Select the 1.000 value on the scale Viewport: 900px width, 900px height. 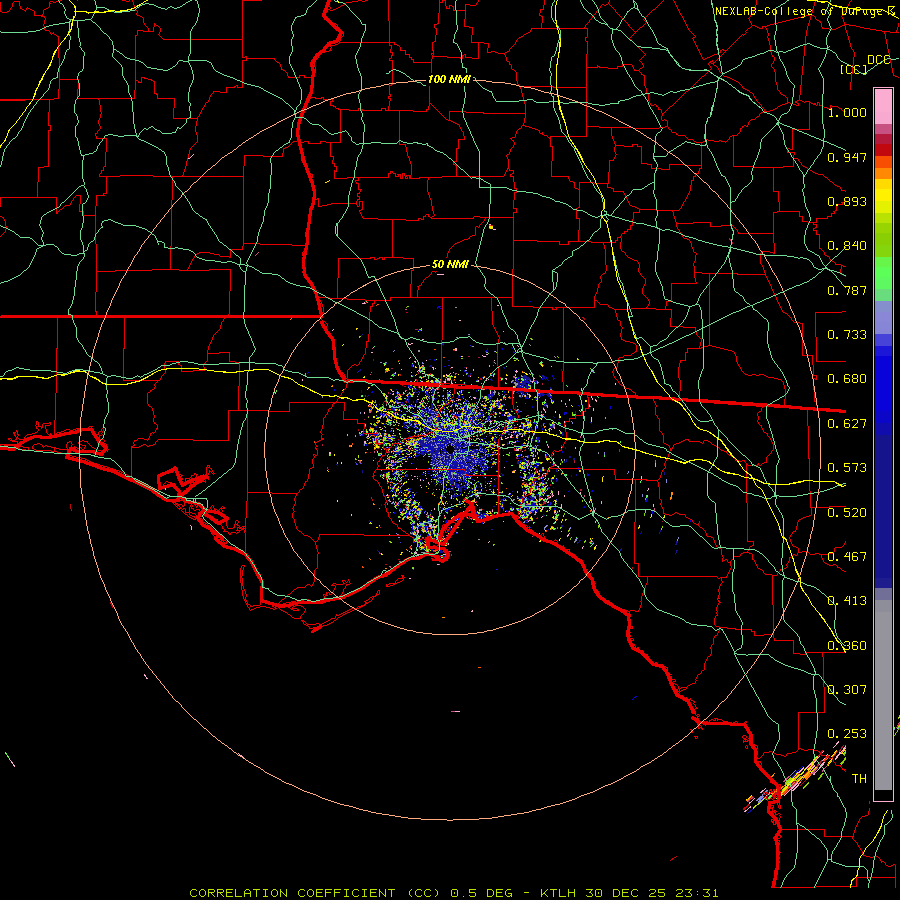[847, 112]
